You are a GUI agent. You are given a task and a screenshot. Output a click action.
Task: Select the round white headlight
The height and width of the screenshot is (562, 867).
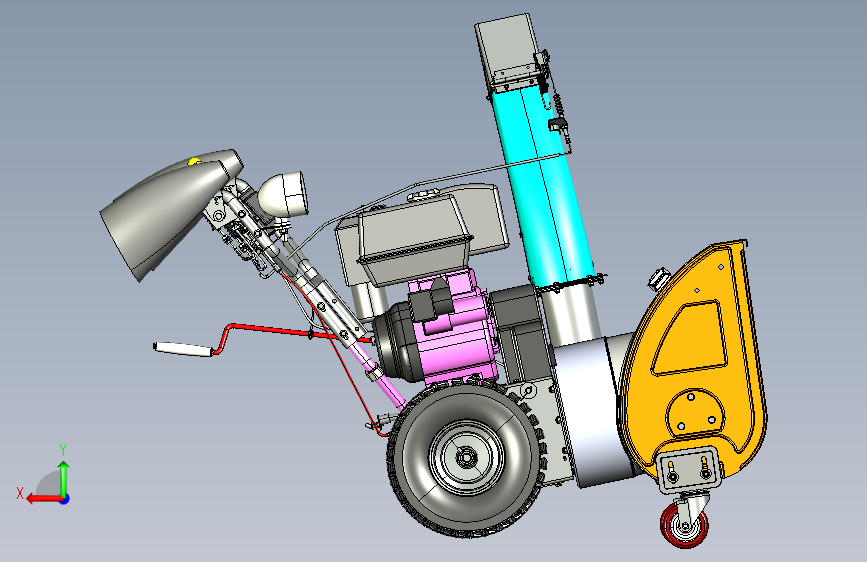[284, 194]
